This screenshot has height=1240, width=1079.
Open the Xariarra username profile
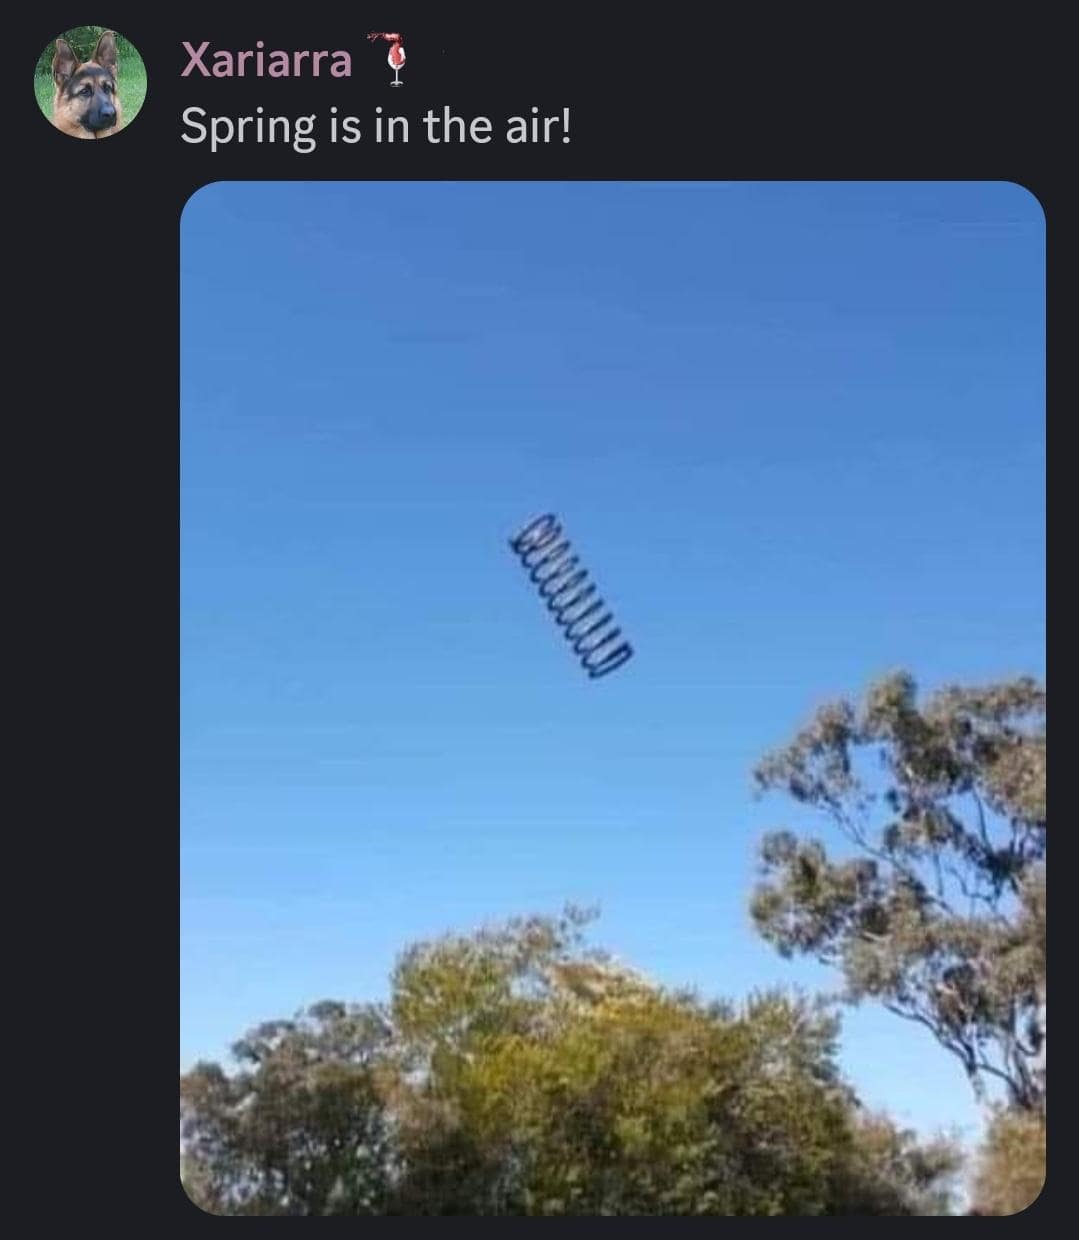pyautogui.click(x=266, y=60)
